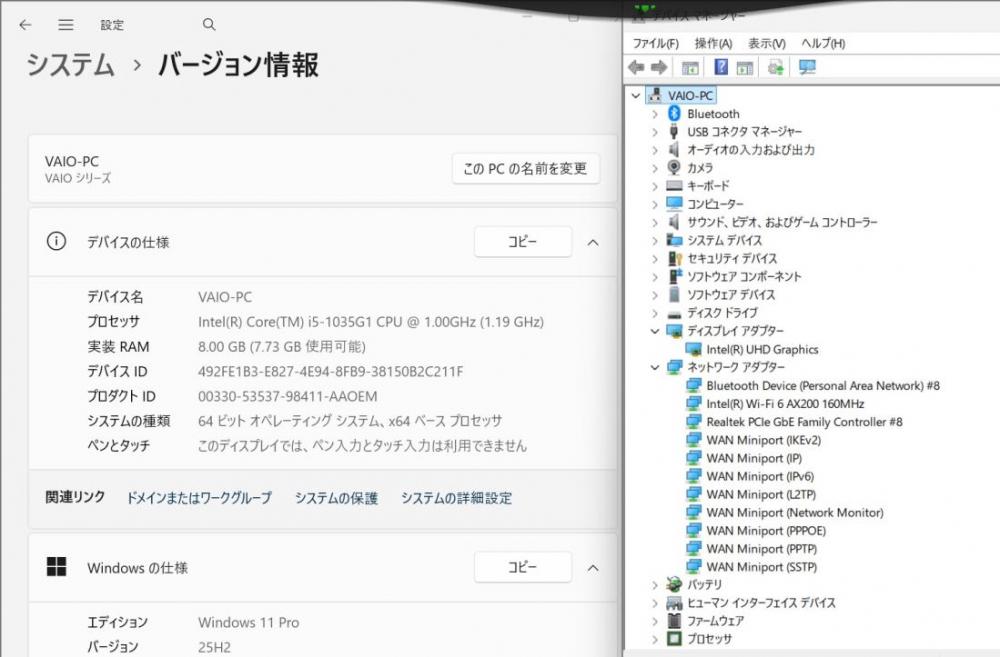Image resolution: width=1000 pixels, height=657 pixels.
Task: Click the ヒューマン インターフェイス デバイス icon
Action: click(674, 603)
